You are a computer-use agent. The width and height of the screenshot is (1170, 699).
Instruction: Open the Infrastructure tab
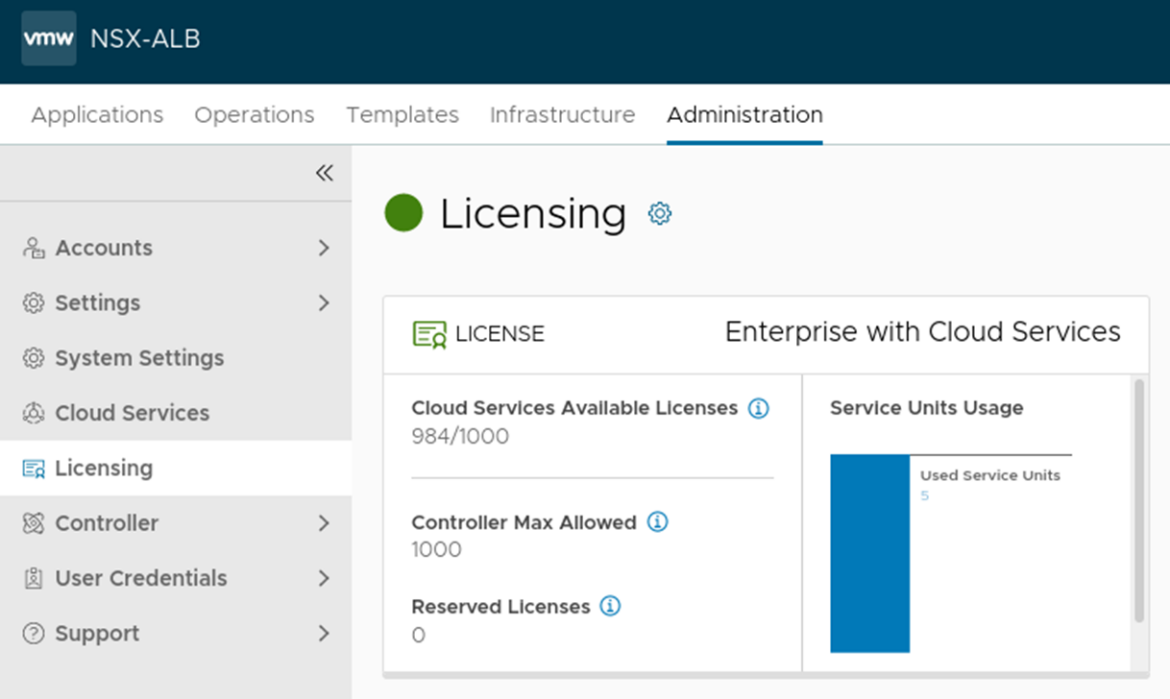tap(562, 115)
